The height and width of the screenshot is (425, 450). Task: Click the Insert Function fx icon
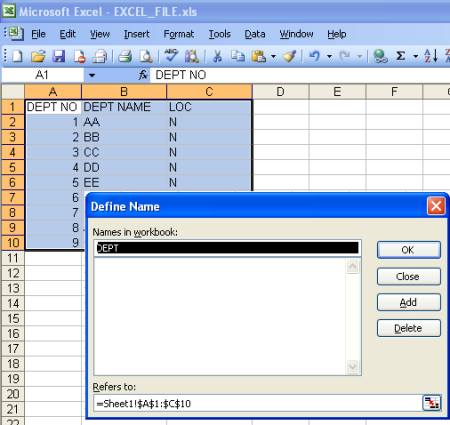[x=143, y=75]
